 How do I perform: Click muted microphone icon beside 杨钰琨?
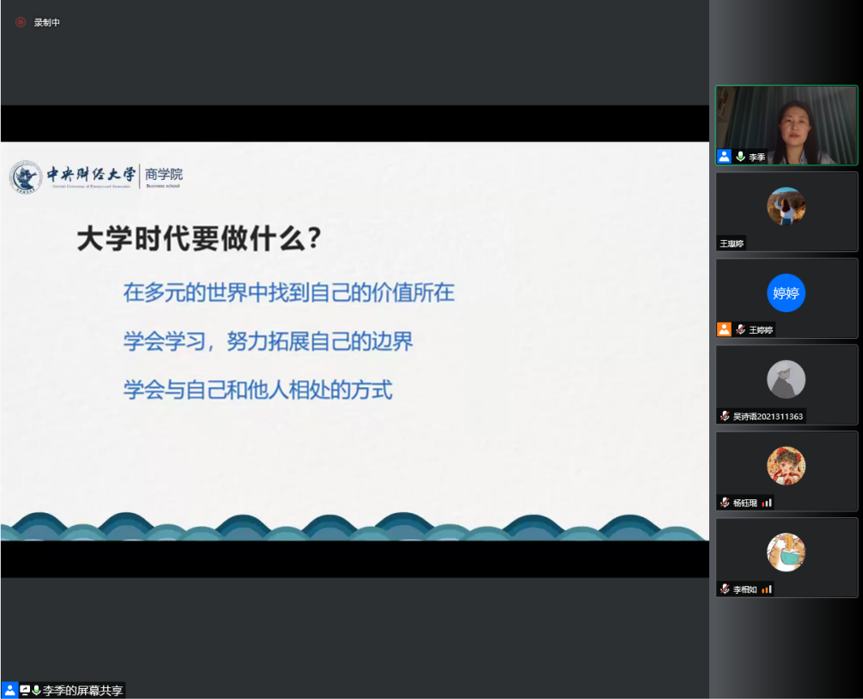pos(724,502)
